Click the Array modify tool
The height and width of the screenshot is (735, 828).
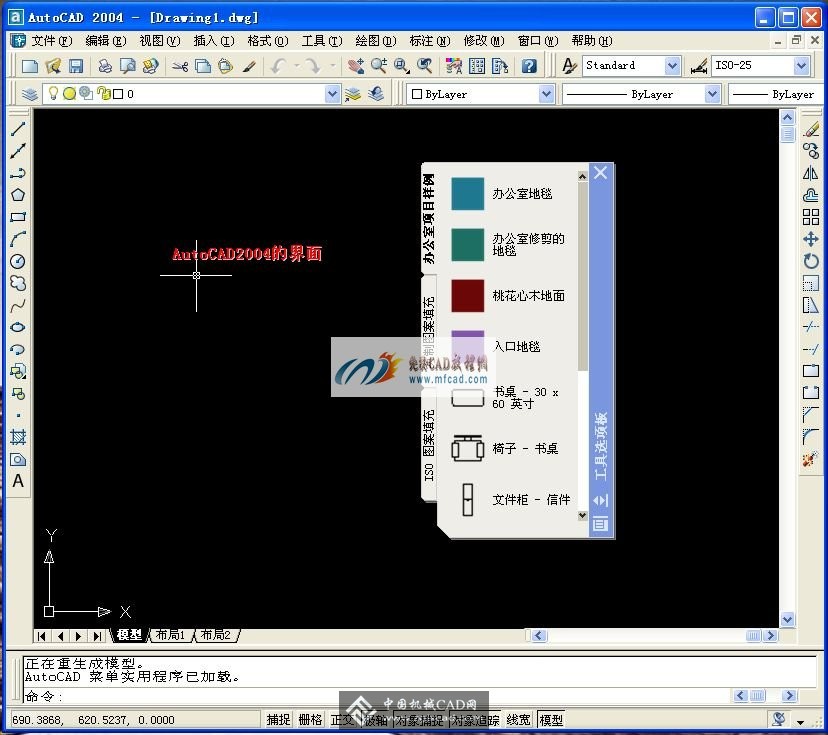[811, 217]
